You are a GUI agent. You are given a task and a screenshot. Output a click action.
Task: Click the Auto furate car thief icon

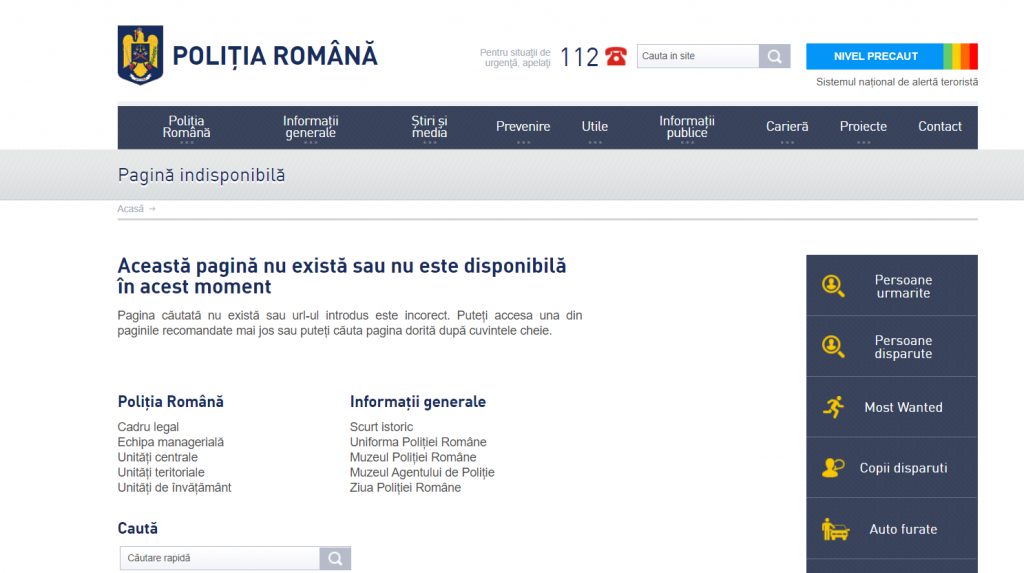pos(834,529)
